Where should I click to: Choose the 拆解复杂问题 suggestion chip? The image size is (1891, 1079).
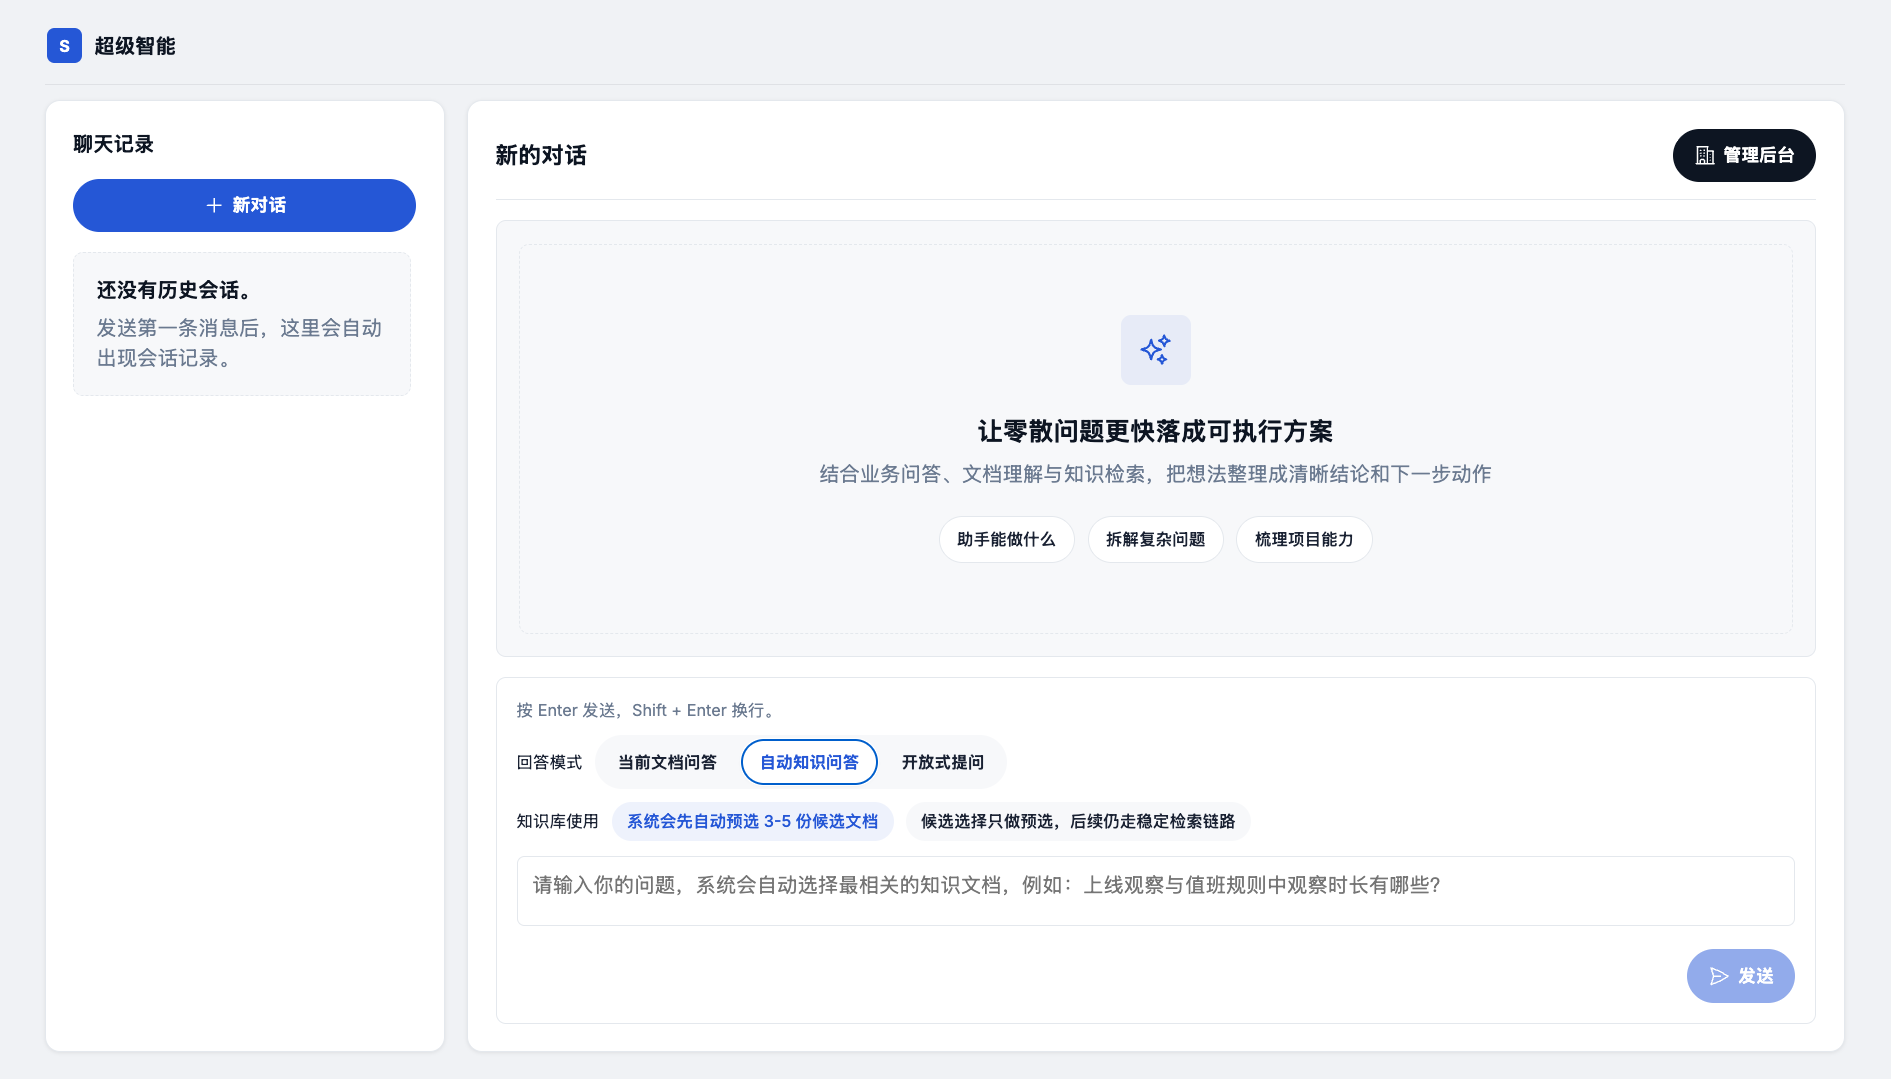[x=1155, y=540]
